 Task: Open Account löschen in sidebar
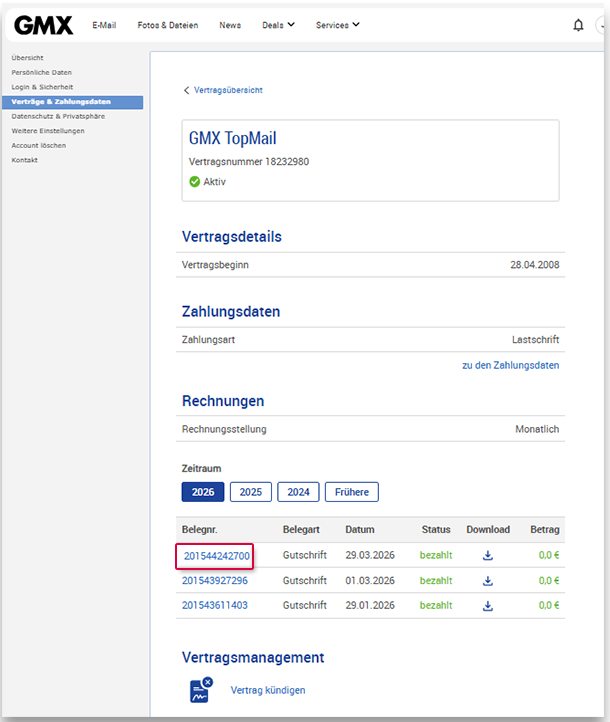(39, 146)
